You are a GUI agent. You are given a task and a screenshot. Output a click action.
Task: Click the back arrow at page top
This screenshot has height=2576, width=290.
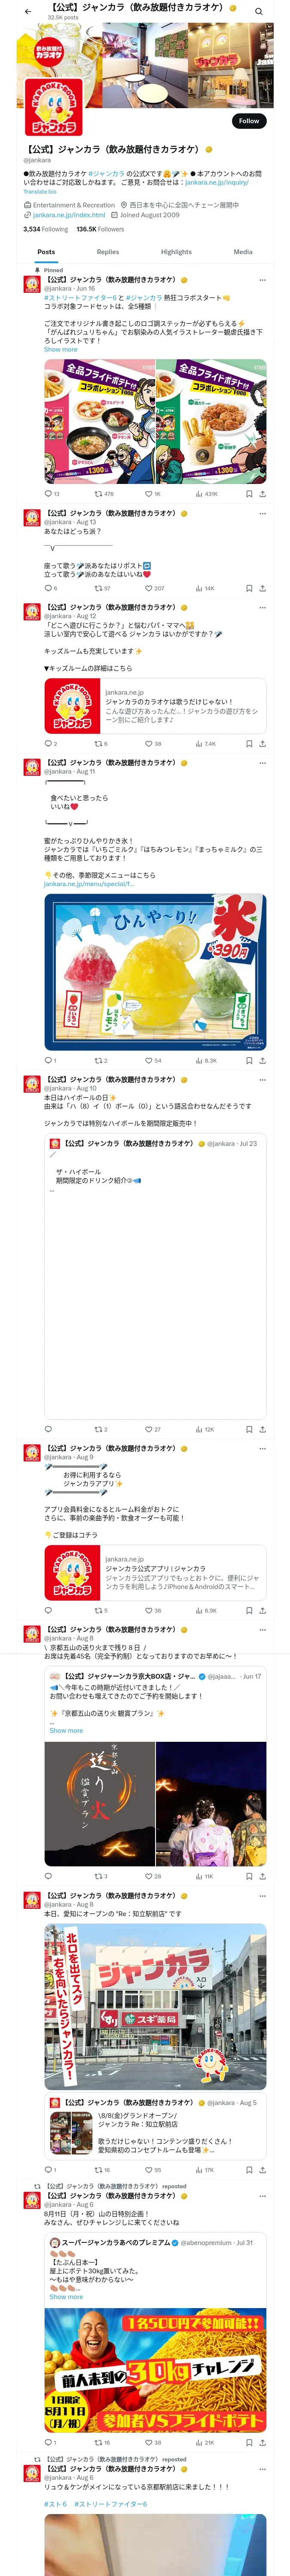click(x=28, y=11)
